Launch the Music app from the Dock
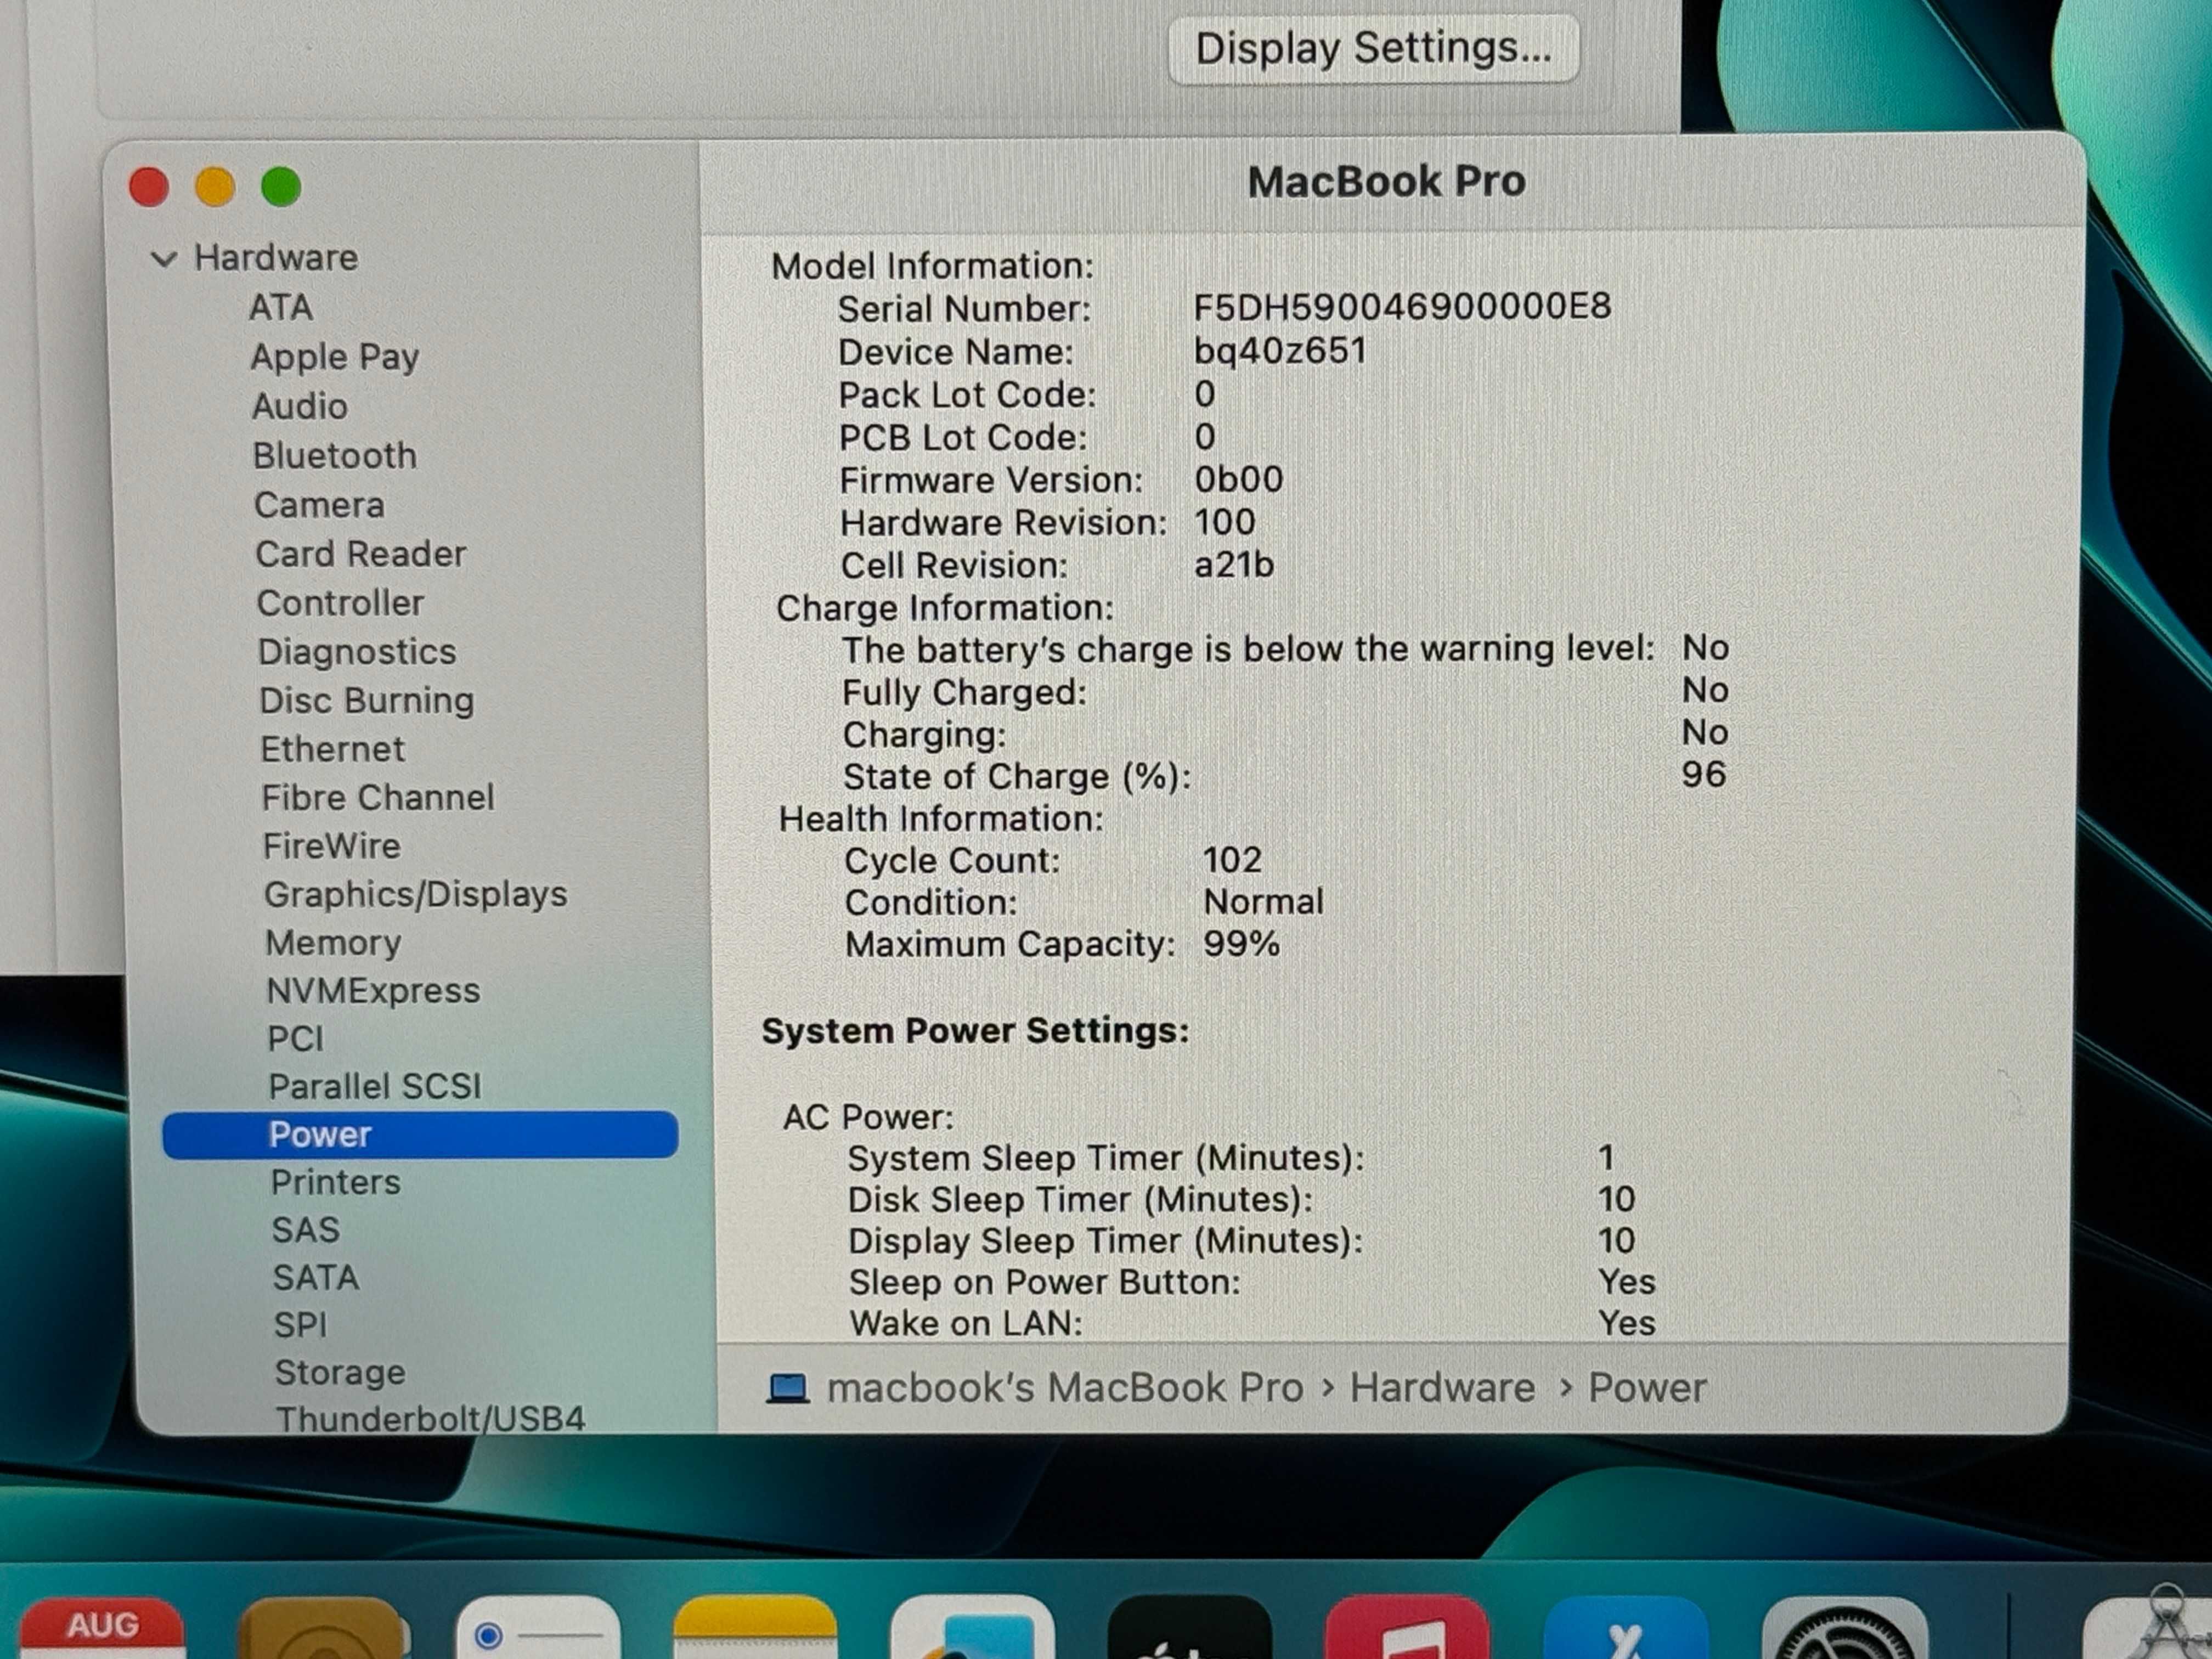The image size is (2212, 1659). 1407,1628
